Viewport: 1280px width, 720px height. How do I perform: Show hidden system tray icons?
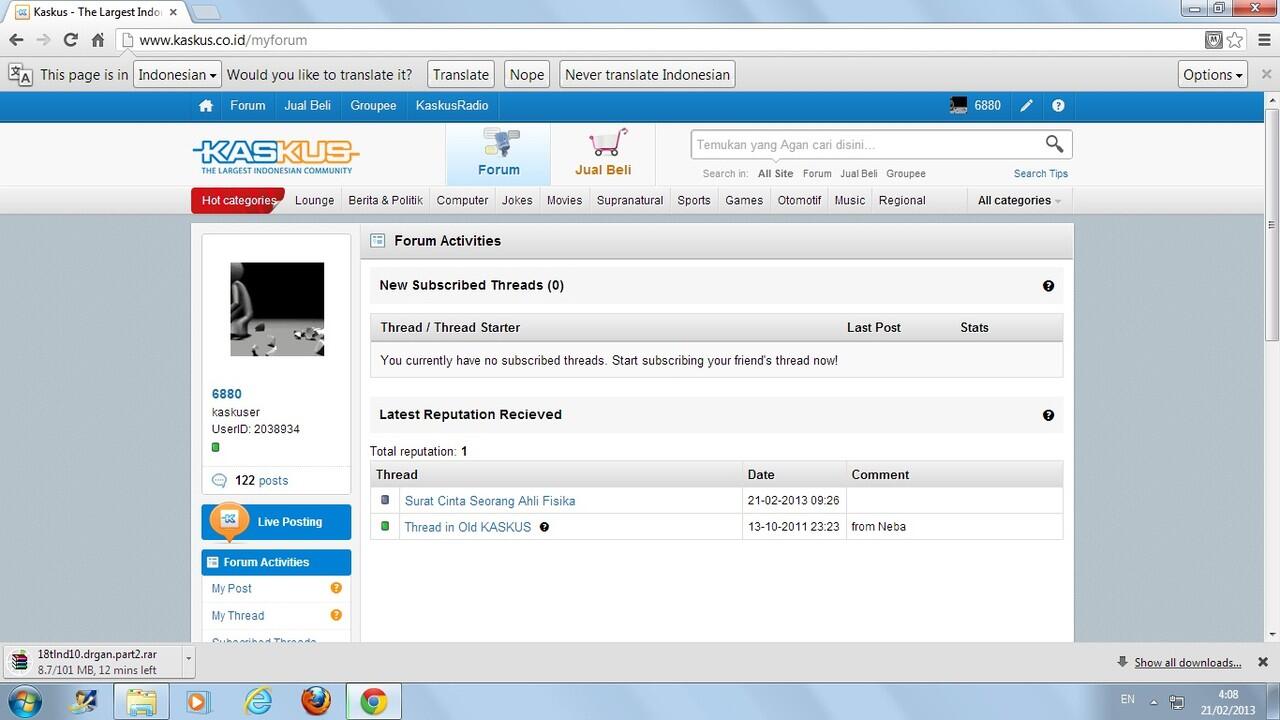point(1153,702)
